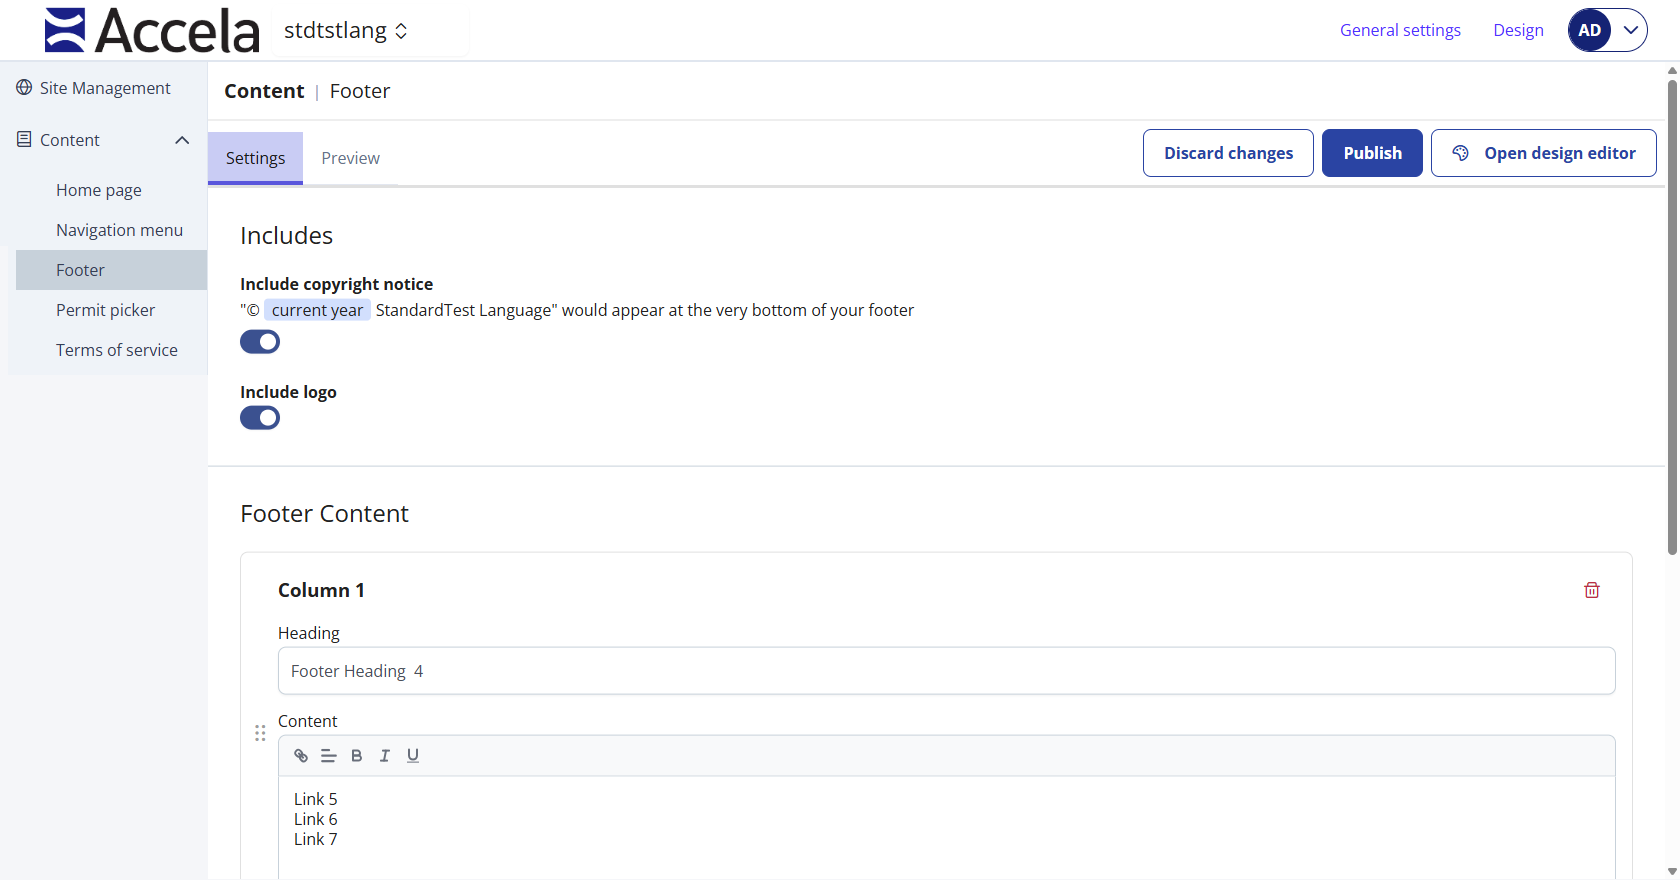Open Navigation menu page in sidebar
The image size is (1680, 880).
(x=119, y=230)
